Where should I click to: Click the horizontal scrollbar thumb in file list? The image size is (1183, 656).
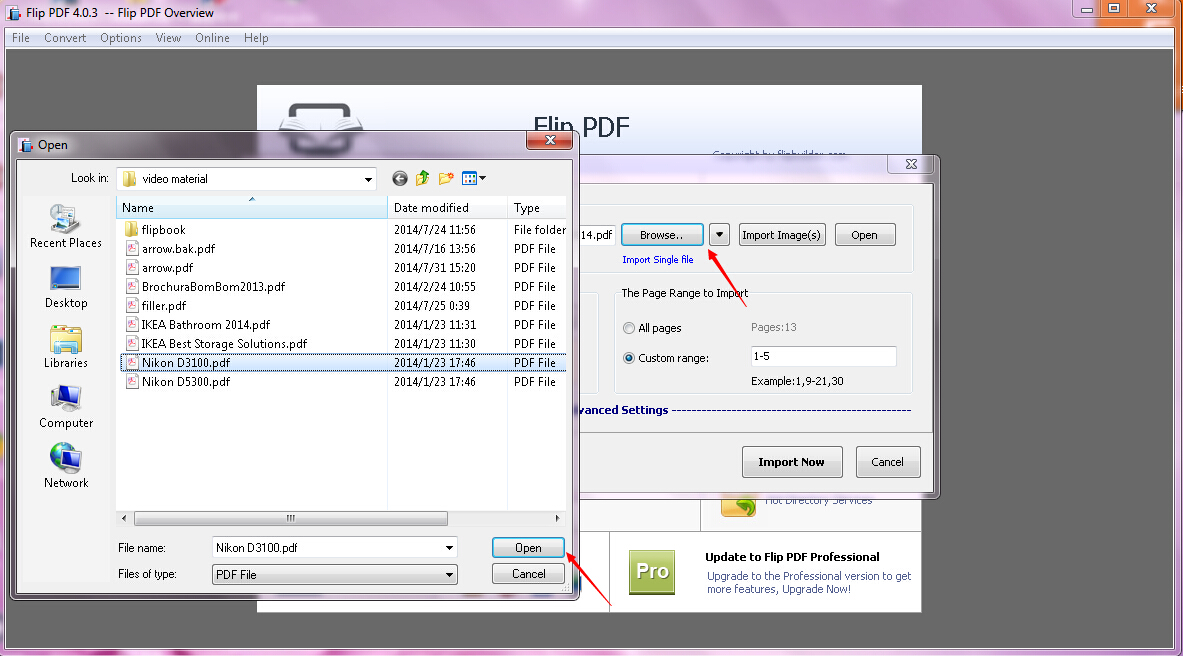[290, 519]
